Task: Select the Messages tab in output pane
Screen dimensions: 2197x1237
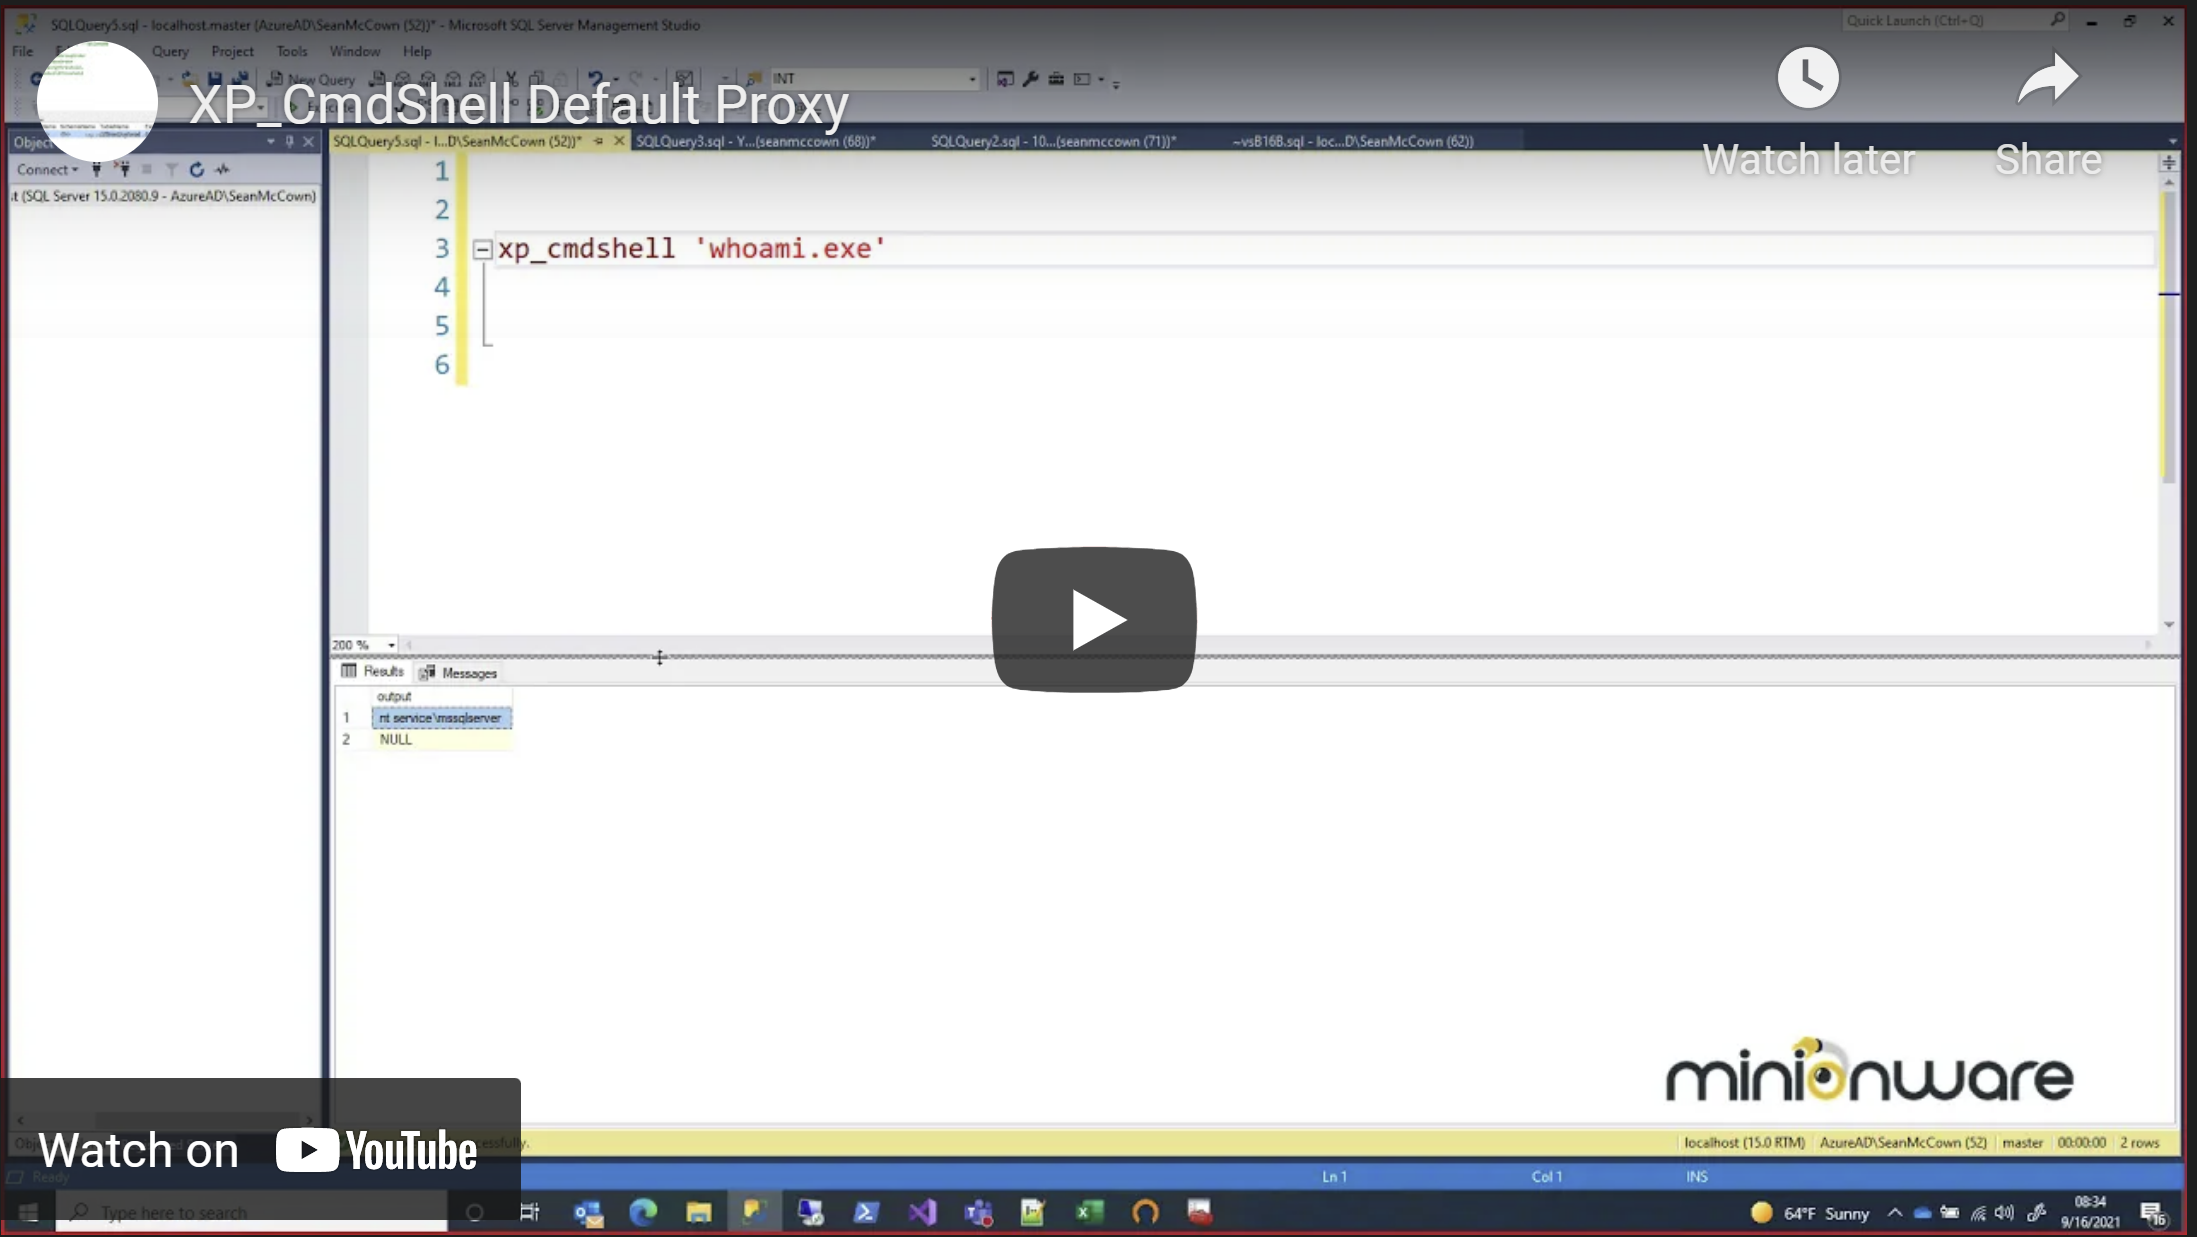Action: click(x=466, y=671)
